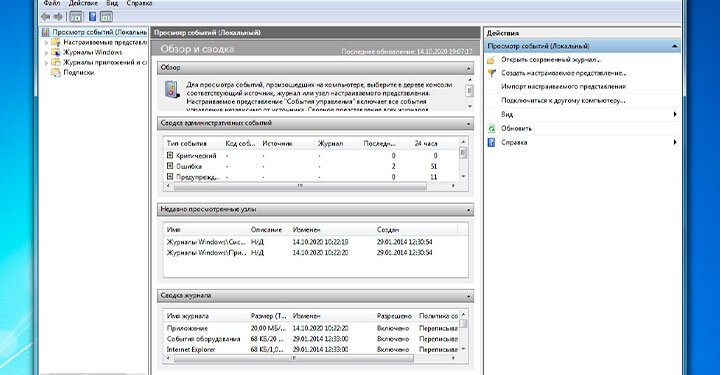720x375 pixels.
Task: Click the Настраиваемые представления folder icon
Action: pos(56,42)
